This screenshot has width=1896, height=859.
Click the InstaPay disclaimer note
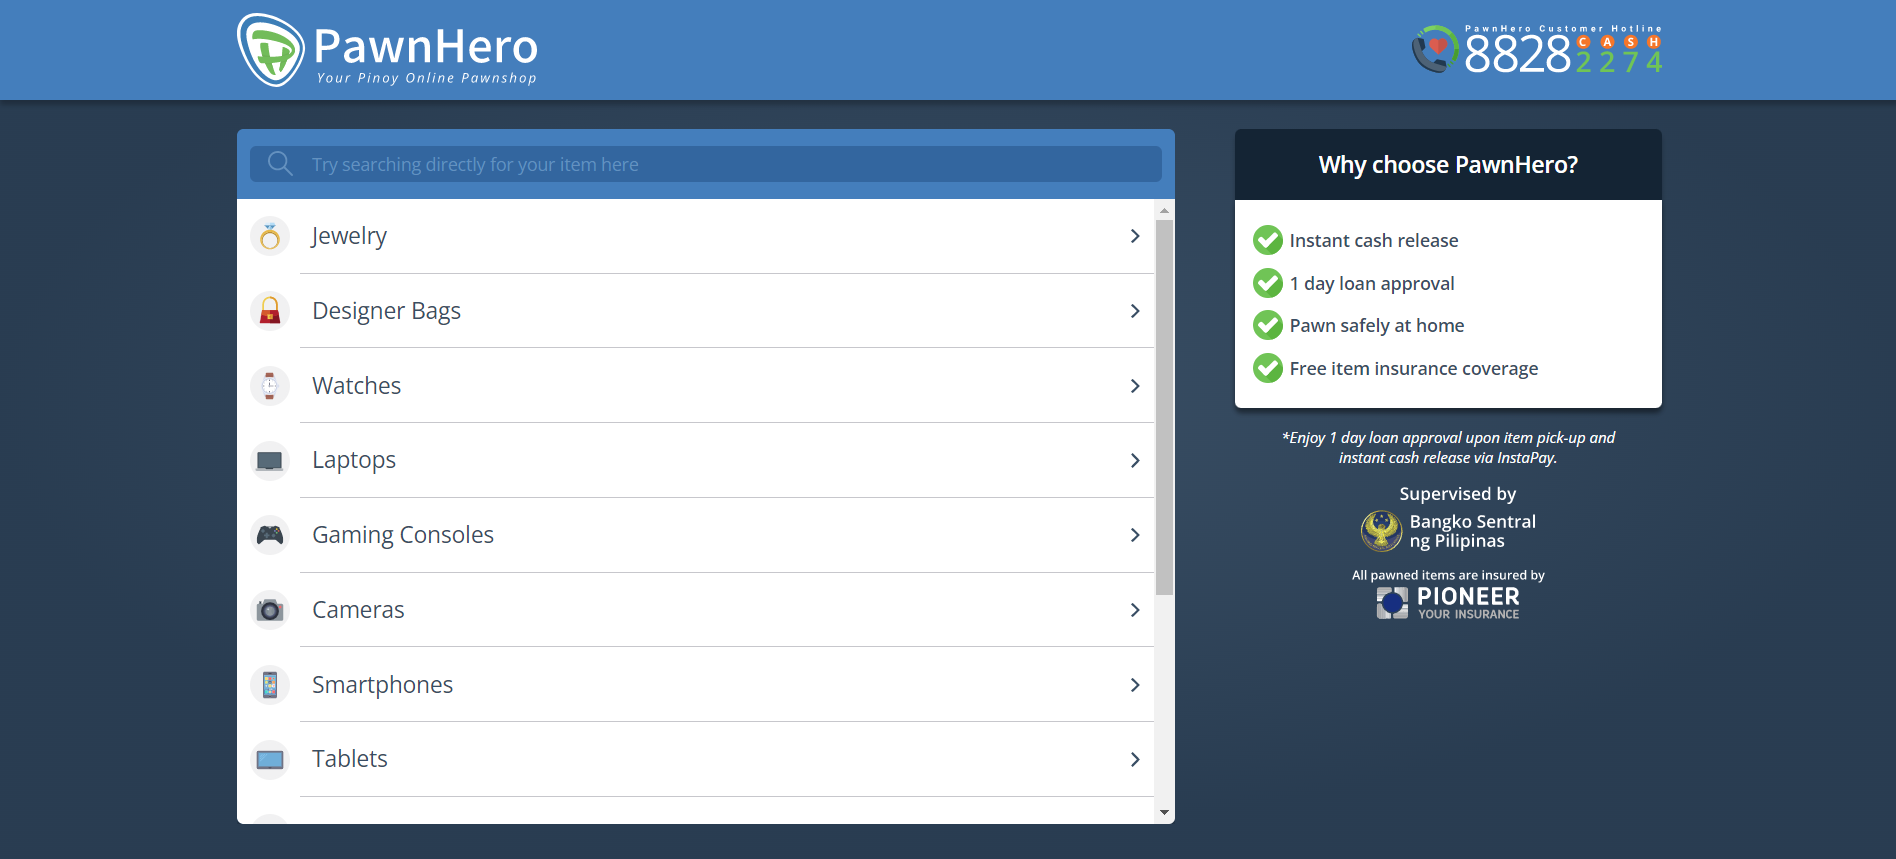[x=1448, y=447]
